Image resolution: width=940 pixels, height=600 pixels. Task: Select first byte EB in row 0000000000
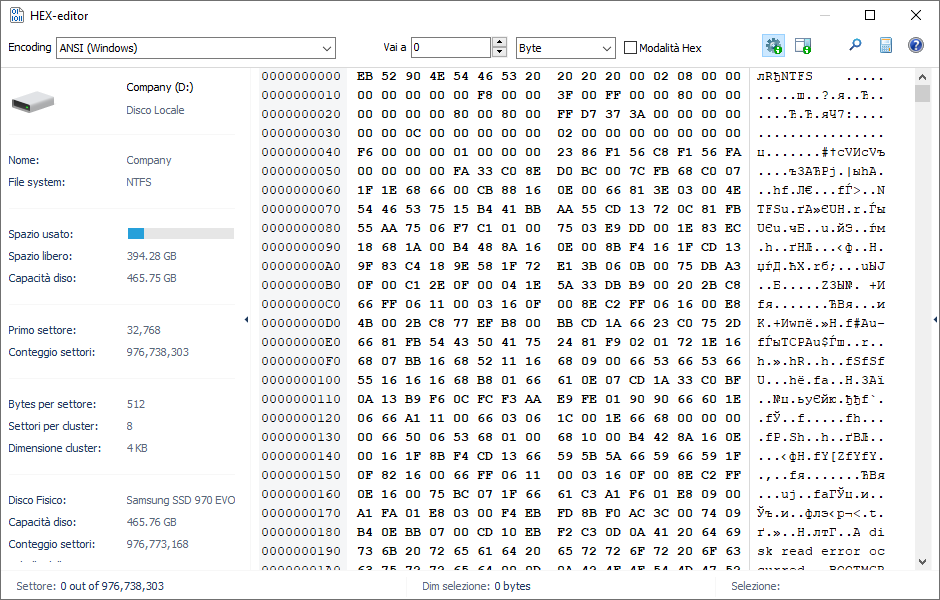(x=364, y=76)
